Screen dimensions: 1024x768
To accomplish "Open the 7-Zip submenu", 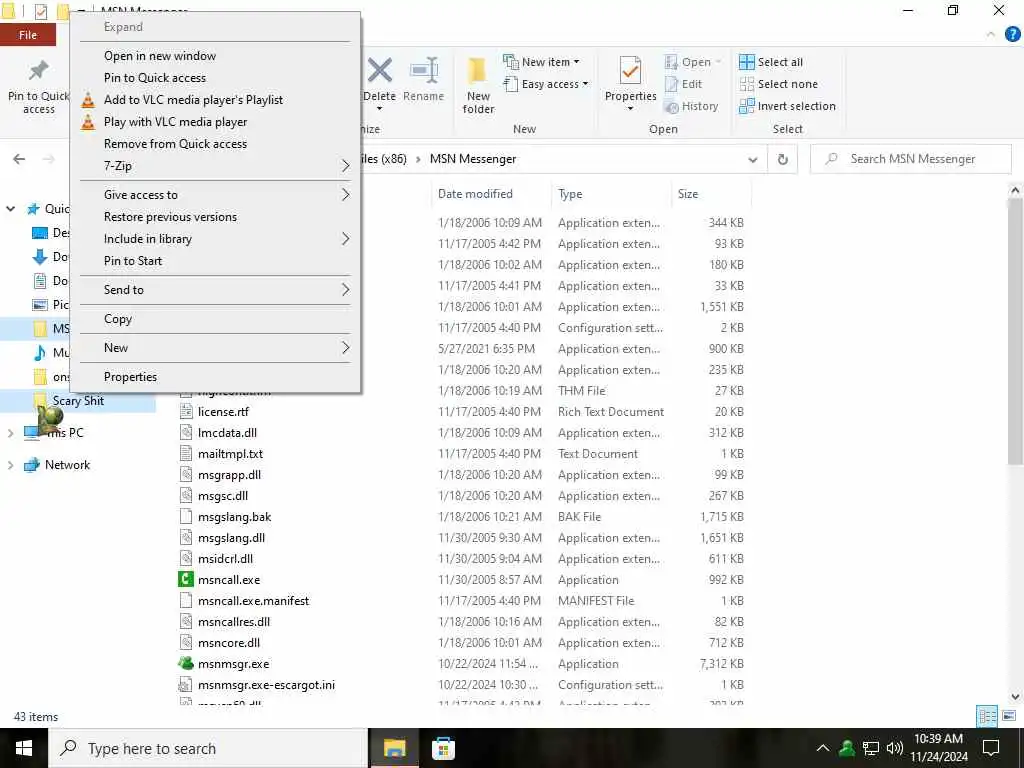I will [x=216, y=166].
